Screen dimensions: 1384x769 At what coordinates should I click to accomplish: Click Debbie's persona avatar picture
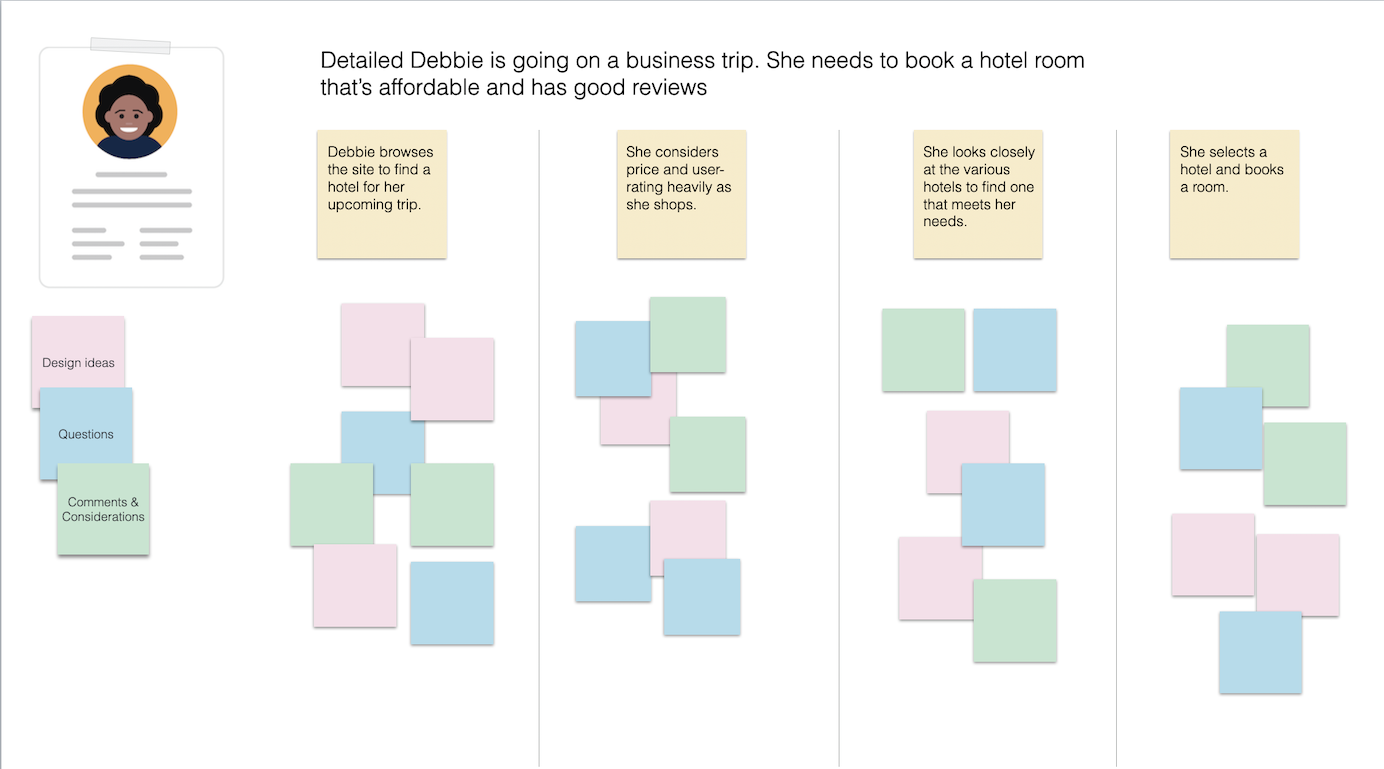130,111
